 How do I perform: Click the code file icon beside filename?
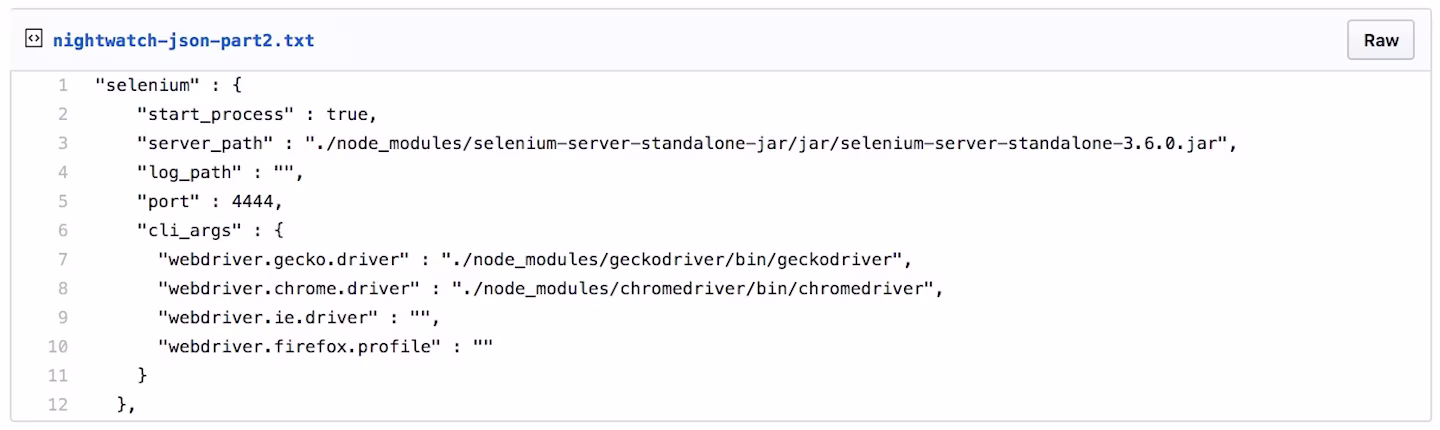(33, 40)
